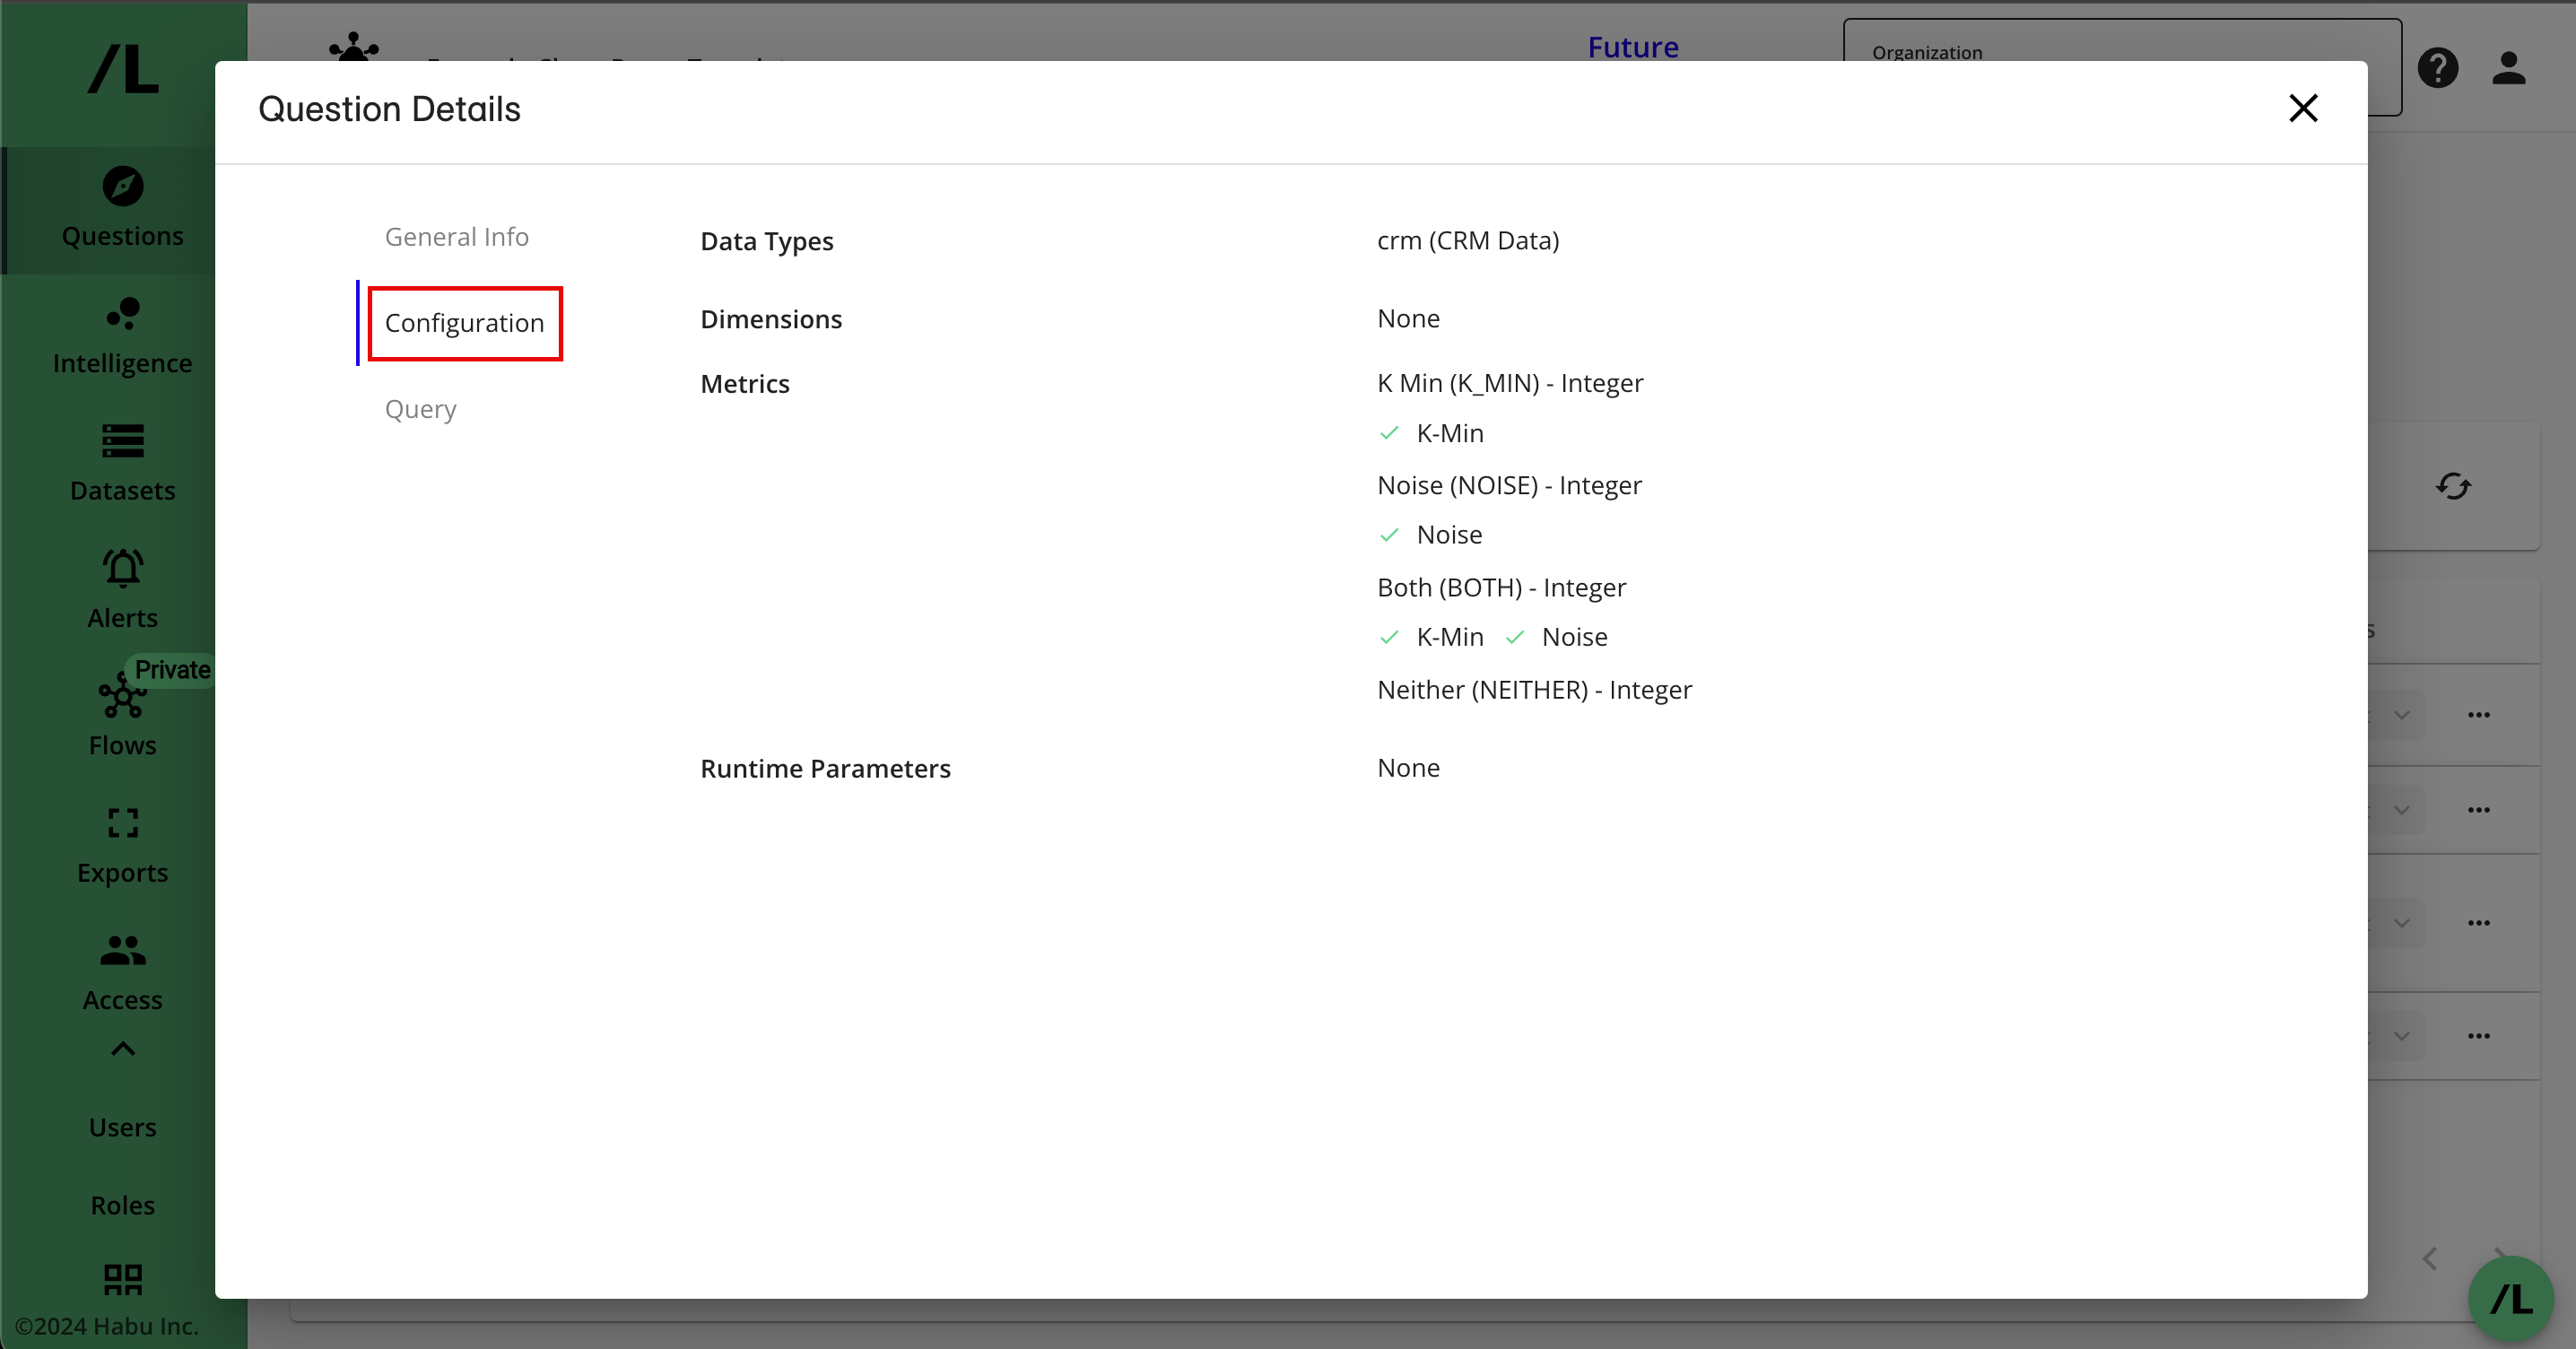Open the user account profile icon
This screenshot has width=2576, height=1349.
(2508, 68)
